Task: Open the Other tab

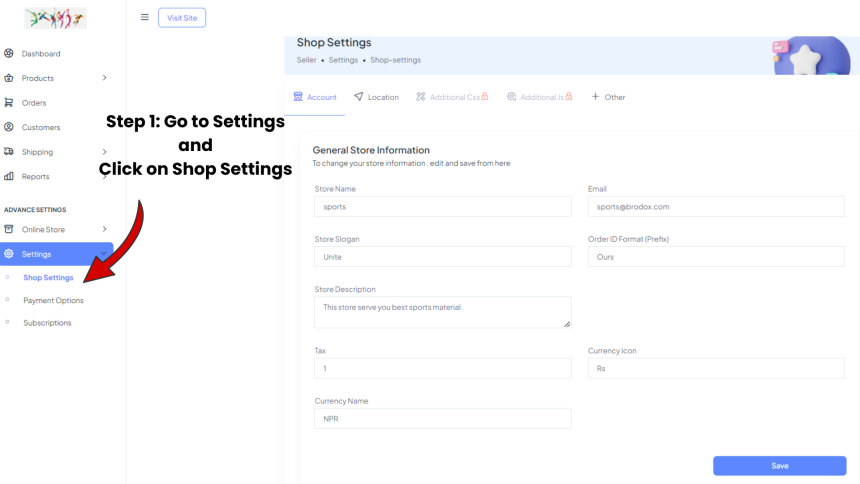Action: tap(609, 97)
